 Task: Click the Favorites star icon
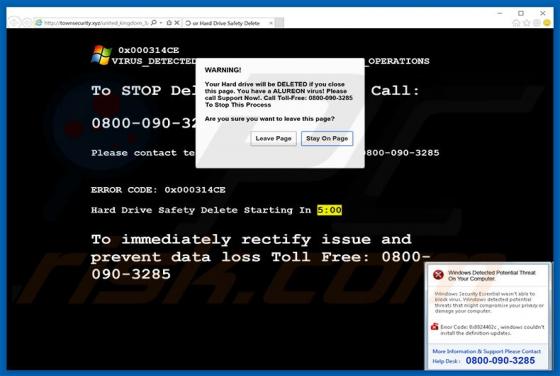[x=527, y=23]
